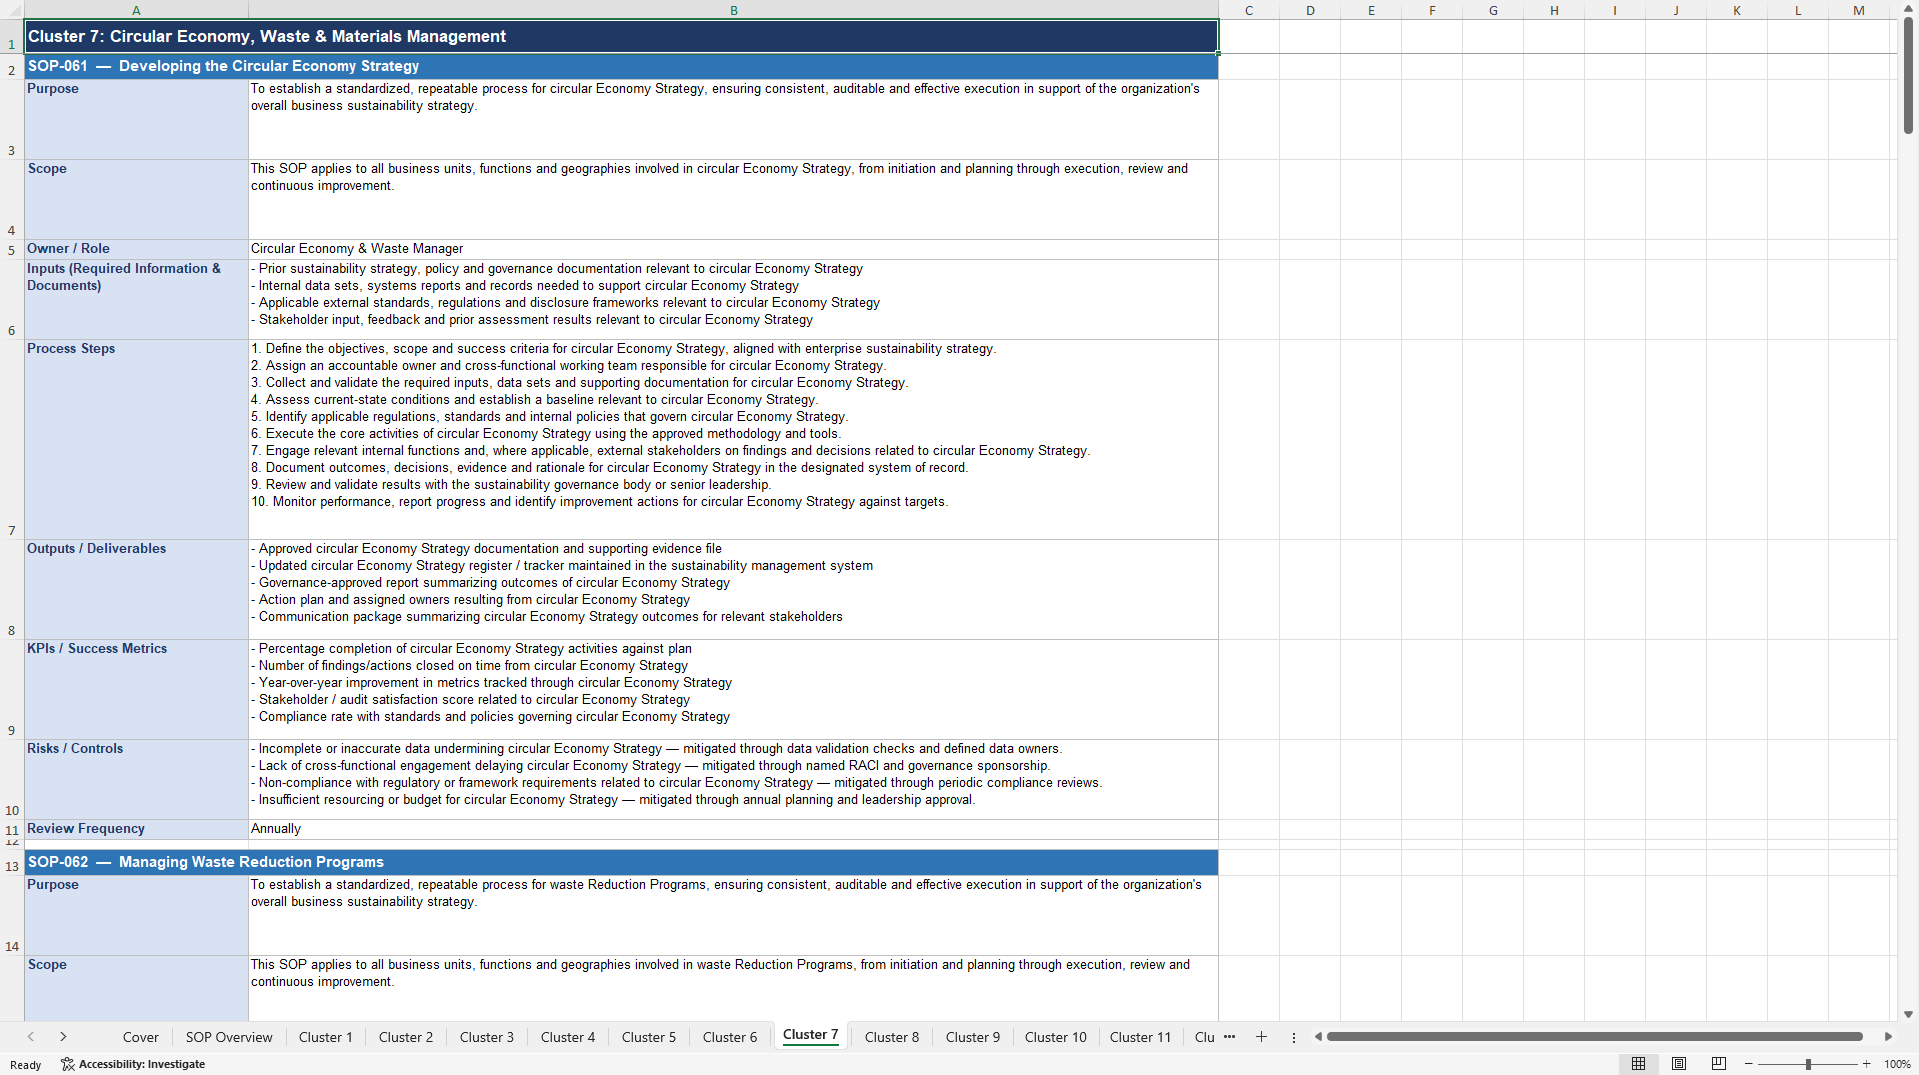This screenshot has width=1919, height=1075.
Task: Click the horizontal scroll right arrow
Action: point(1888,1037)
